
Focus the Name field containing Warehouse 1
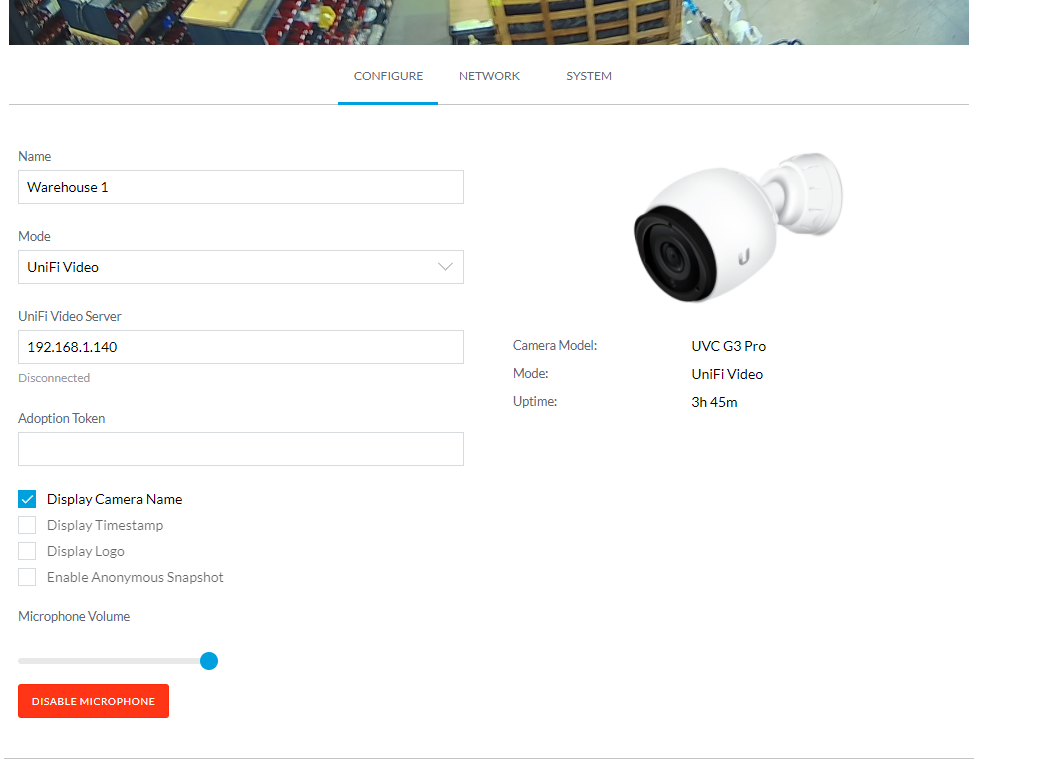click(240, 187)
